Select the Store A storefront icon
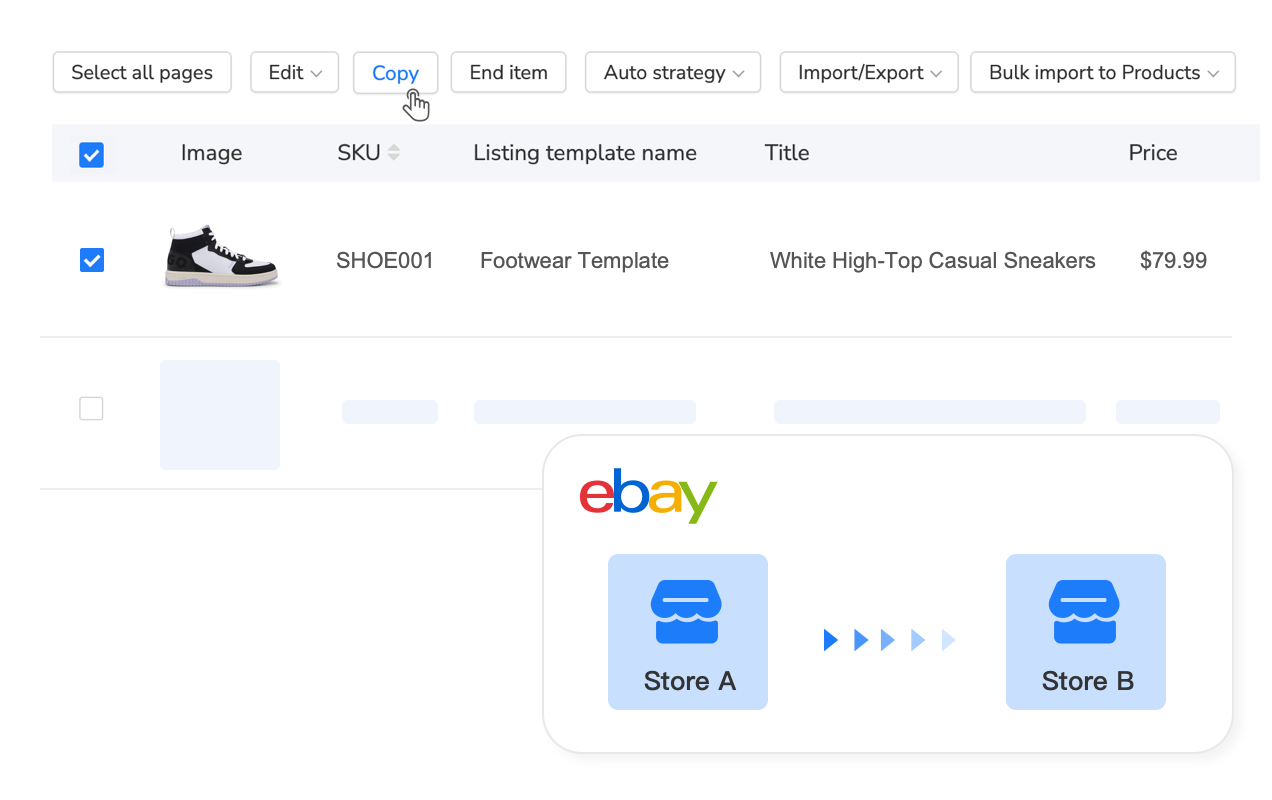This screenshot has height=800, width=1272. (688, 610)
